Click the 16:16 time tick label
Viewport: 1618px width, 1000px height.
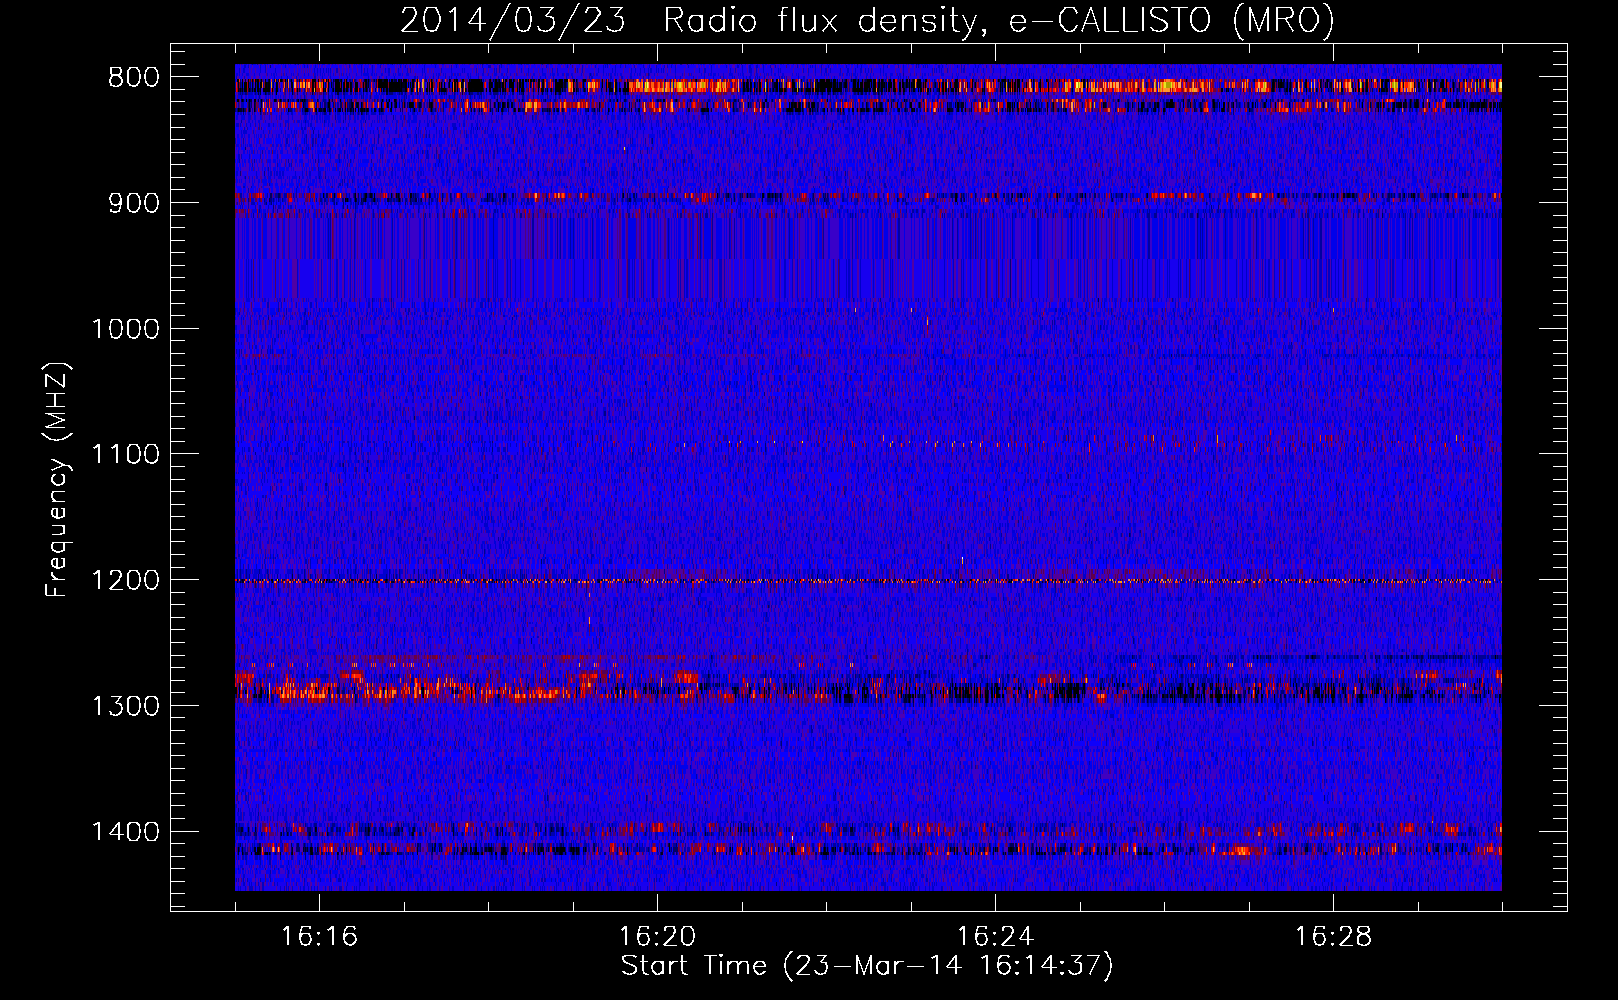click(319, 937)
